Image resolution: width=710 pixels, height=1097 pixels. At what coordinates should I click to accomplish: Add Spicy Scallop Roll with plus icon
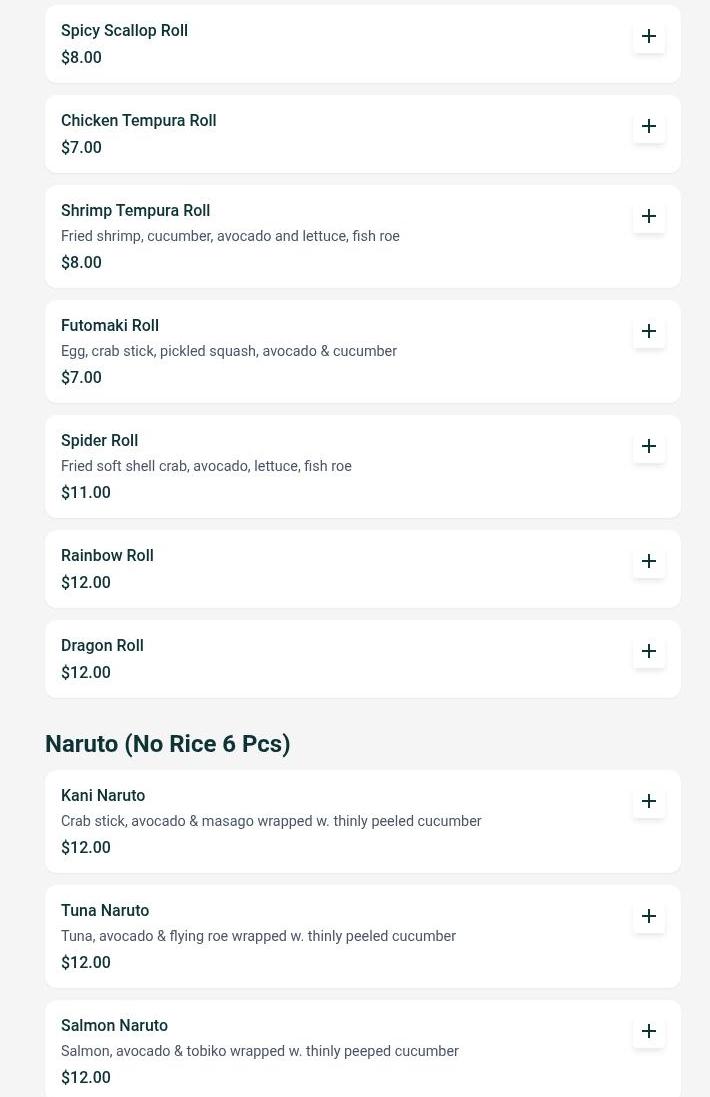tap(648, 36)
